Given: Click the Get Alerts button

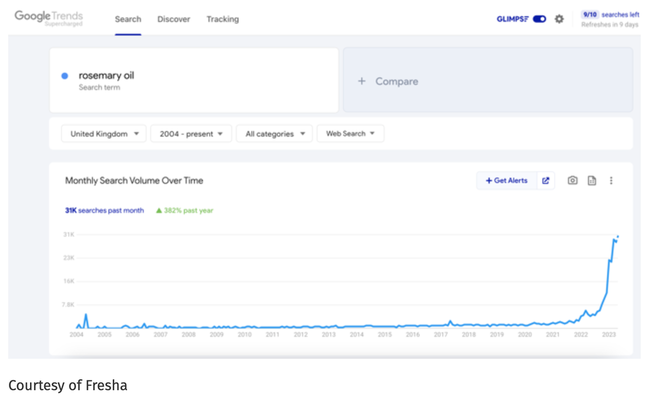Looking at the screenshot, I should point(507,181).
